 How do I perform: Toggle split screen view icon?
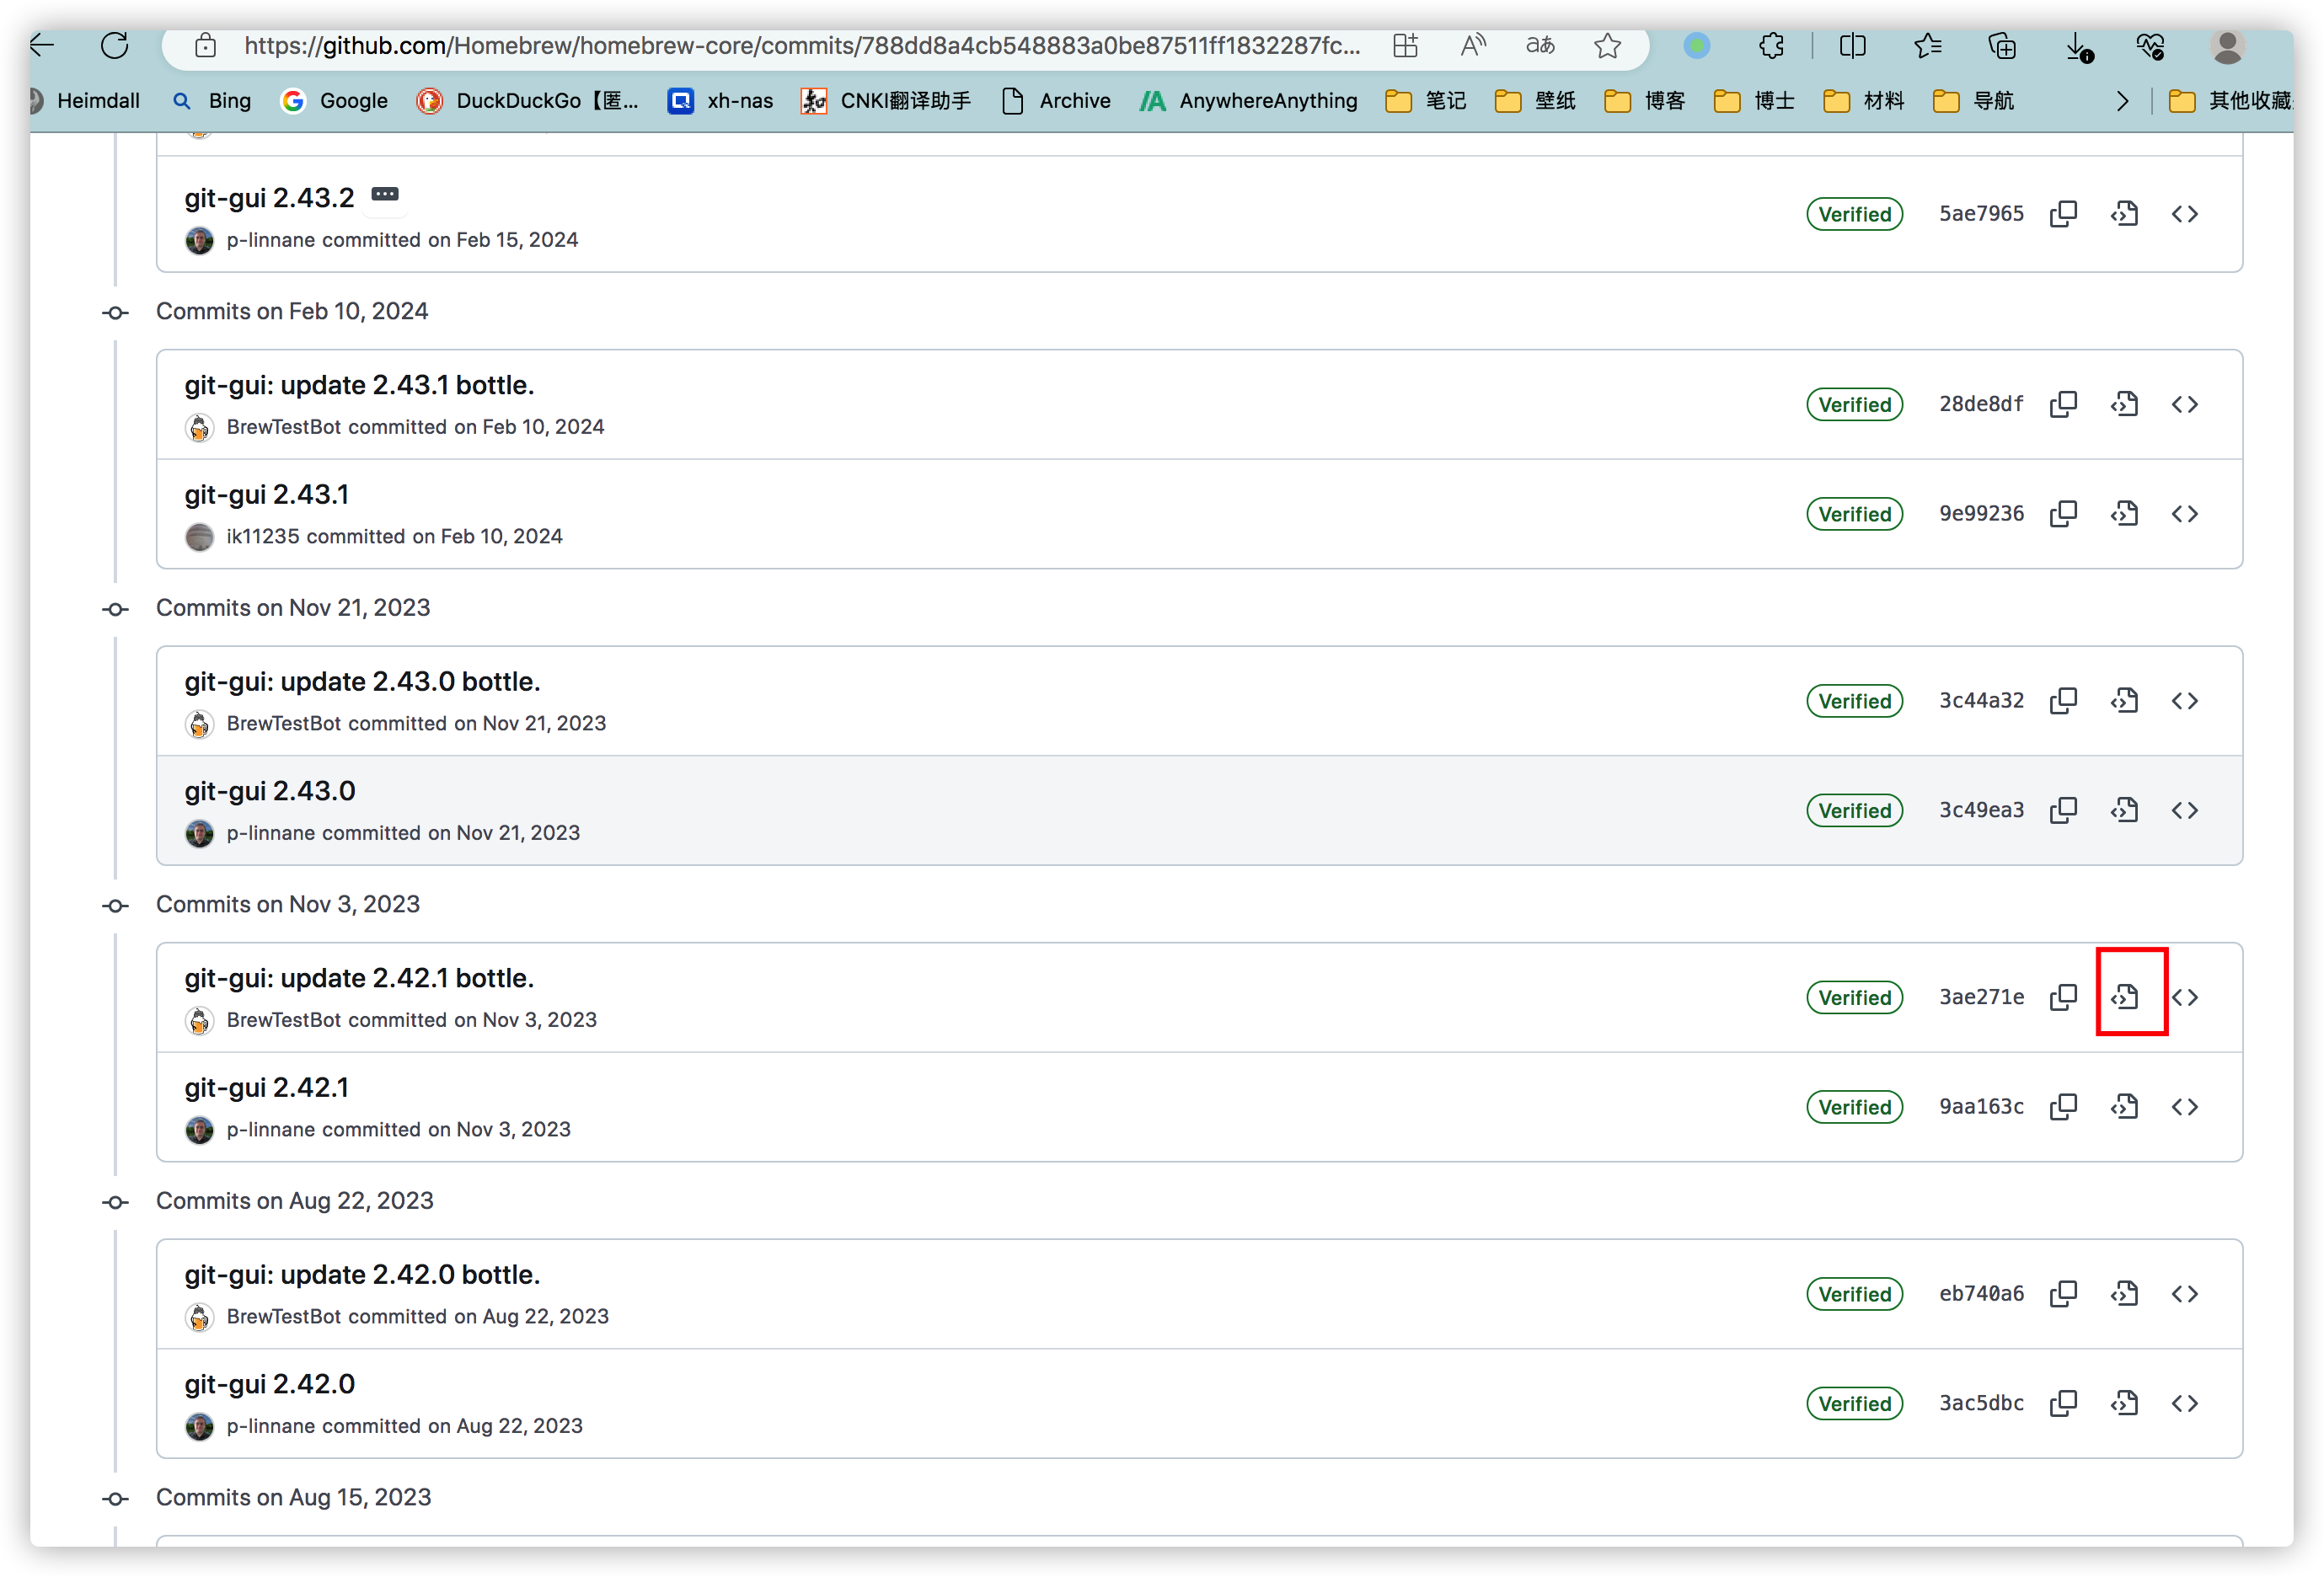(1852, 46)
